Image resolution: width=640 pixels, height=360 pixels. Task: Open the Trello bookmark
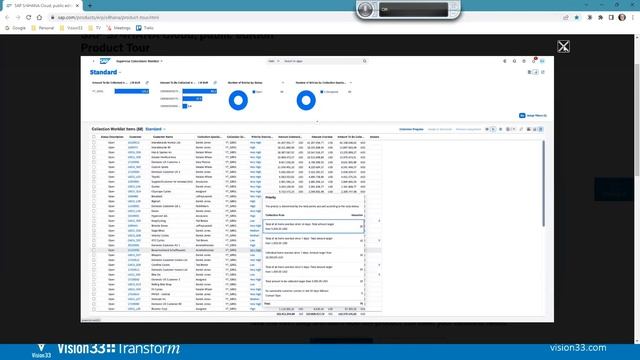pyautogui.click(x=145, y=28)
